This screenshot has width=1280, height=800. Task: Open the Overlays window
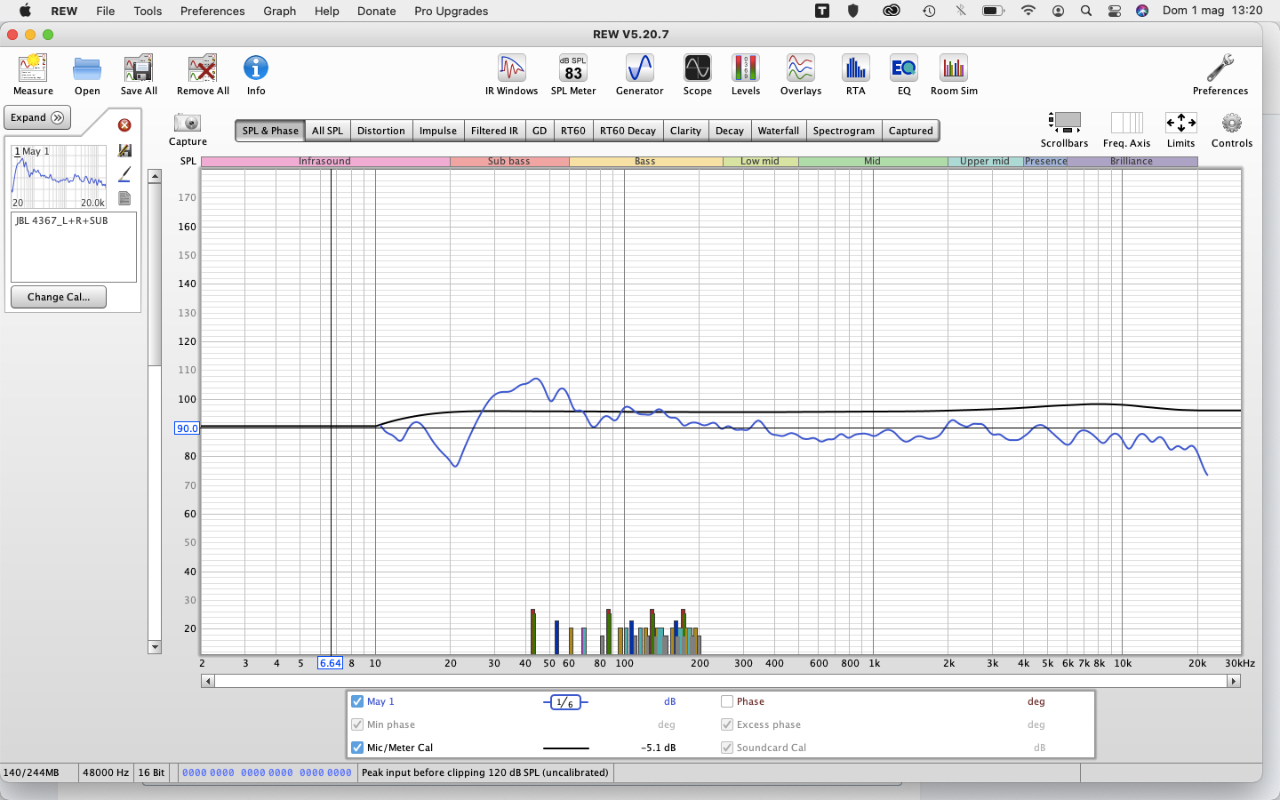coord(800,75)
